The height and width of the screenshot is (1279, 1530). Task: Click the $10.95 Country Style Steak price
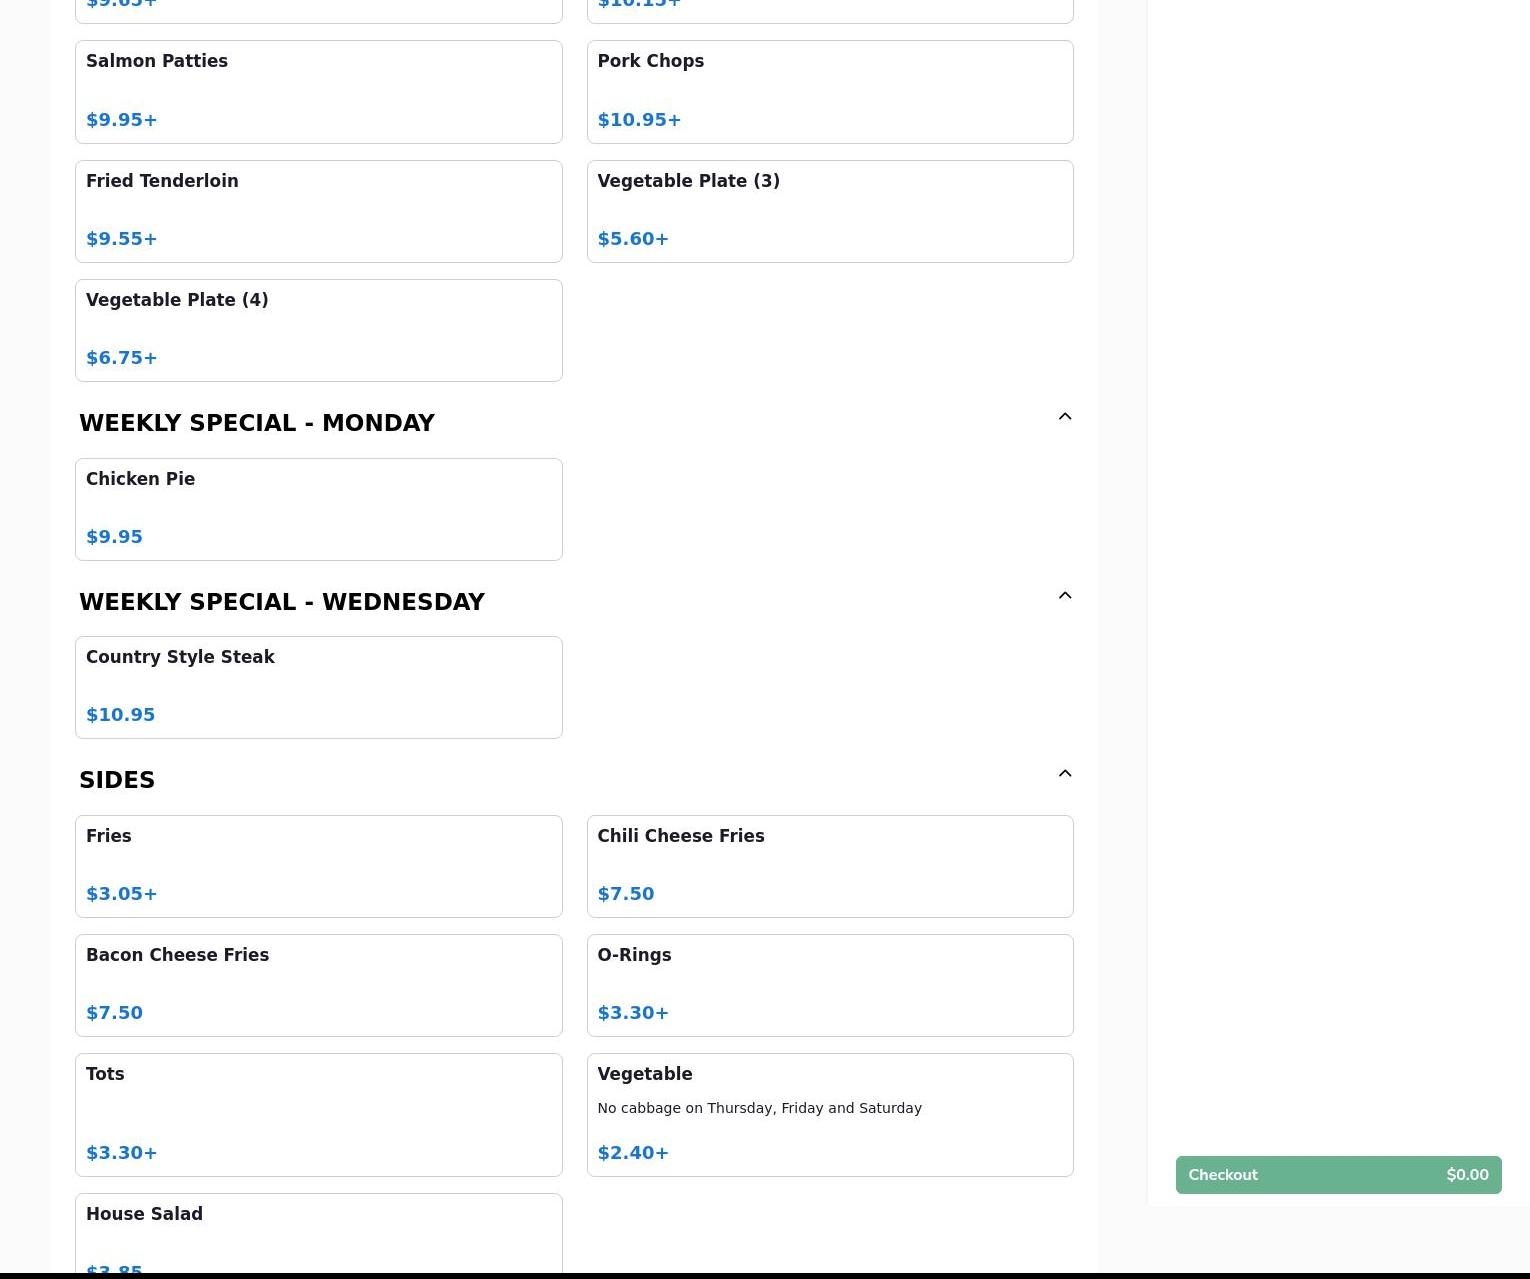pyautogui.click(x=121, y=715)
